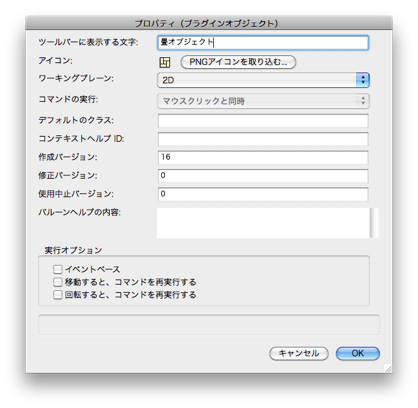418x408 pixels.
Task: Check 回転すると、コマンドを再実行する option
Action: [58, 295]
